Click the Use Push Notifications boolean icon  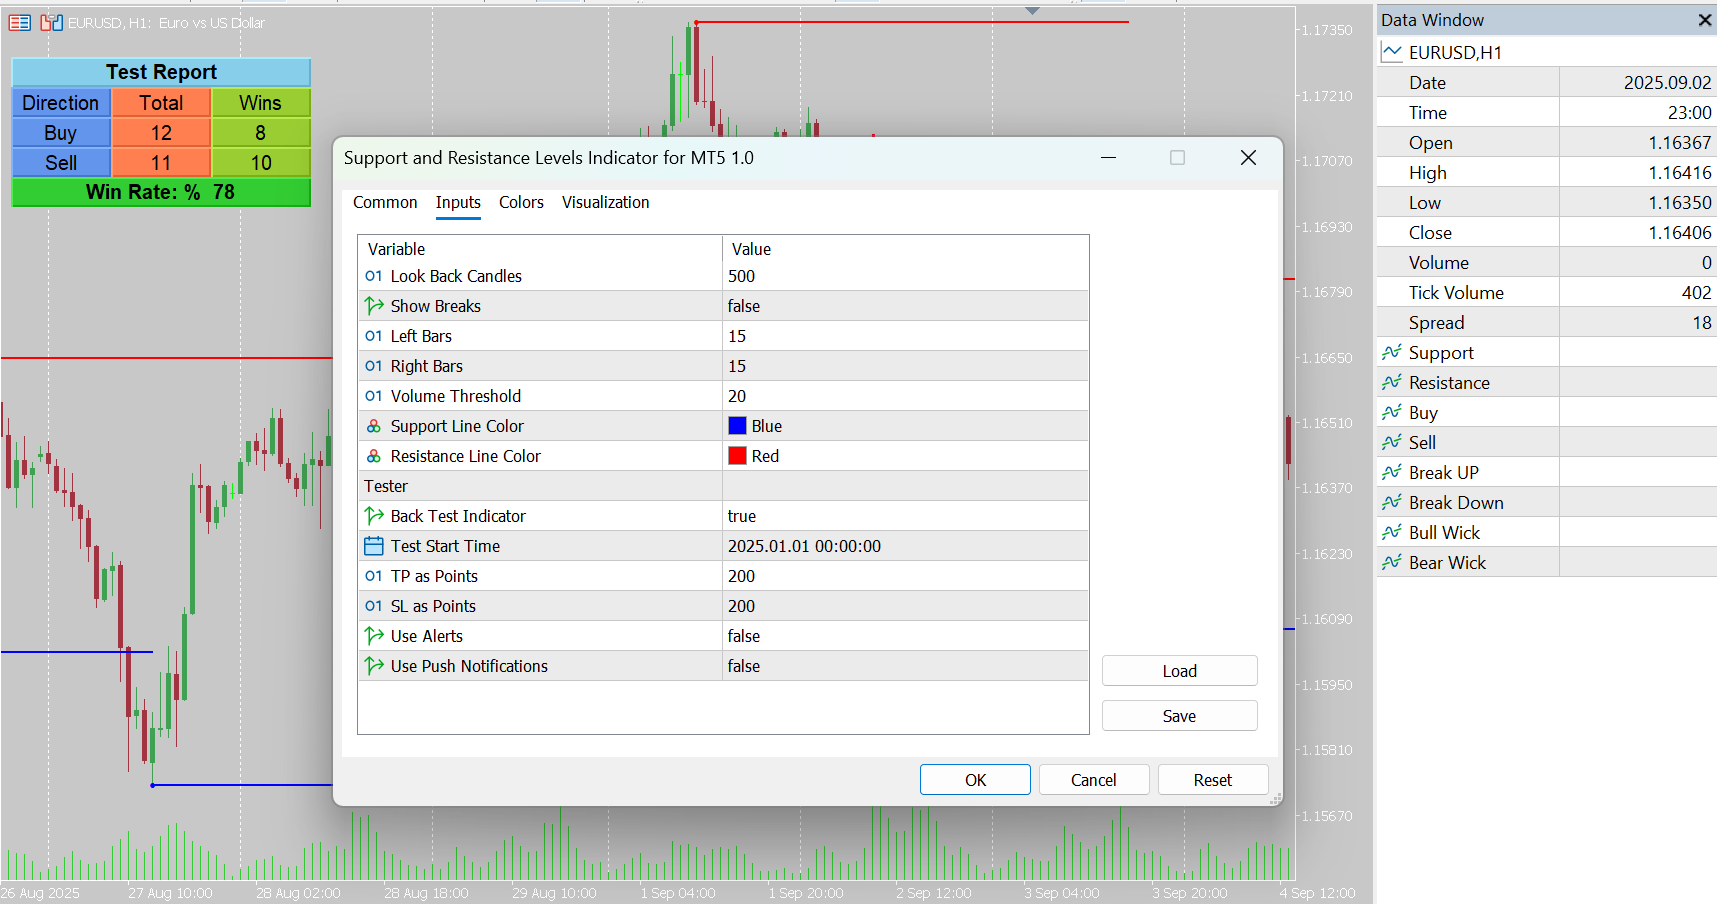pos(374,666)
